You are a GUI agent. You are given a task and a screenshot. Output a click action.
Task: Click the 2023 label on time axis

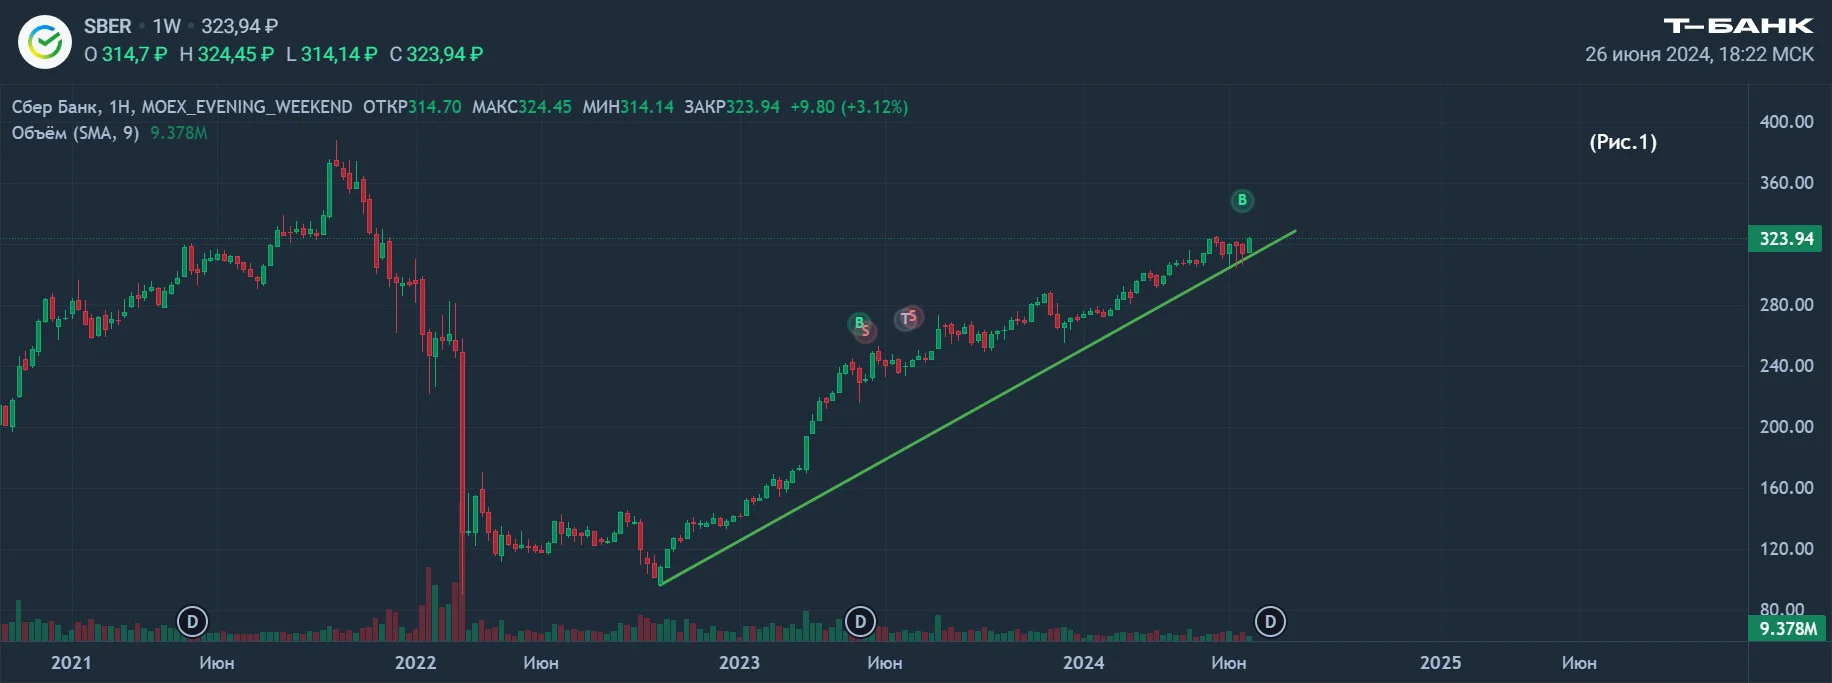pos(739,663)
